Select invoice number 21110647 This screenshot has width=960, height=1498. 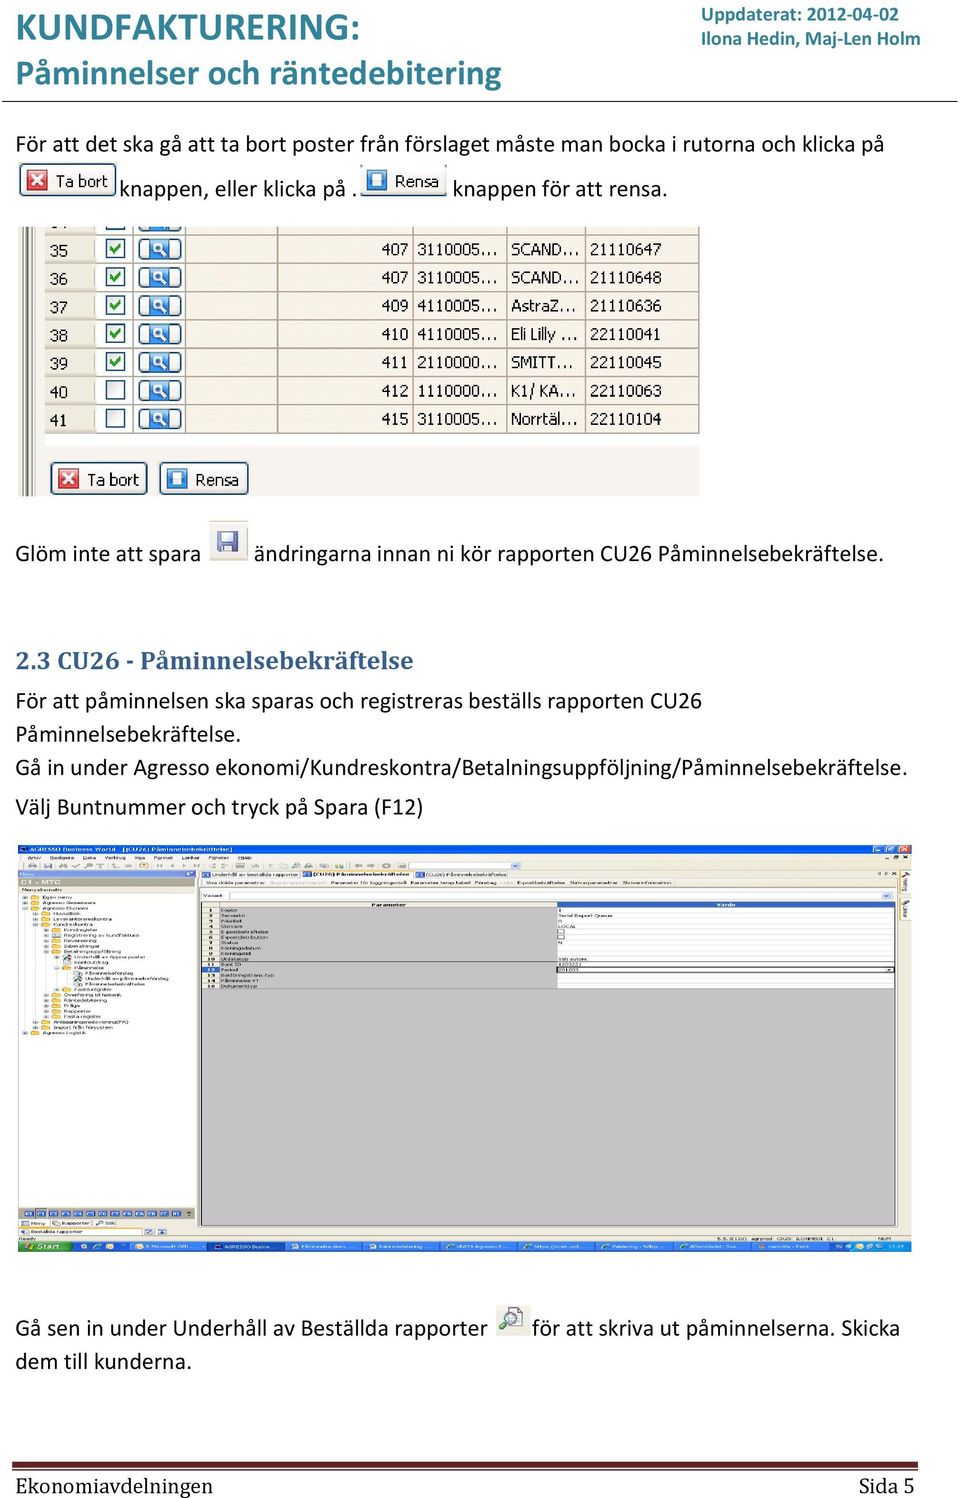(x=626, y=249)
